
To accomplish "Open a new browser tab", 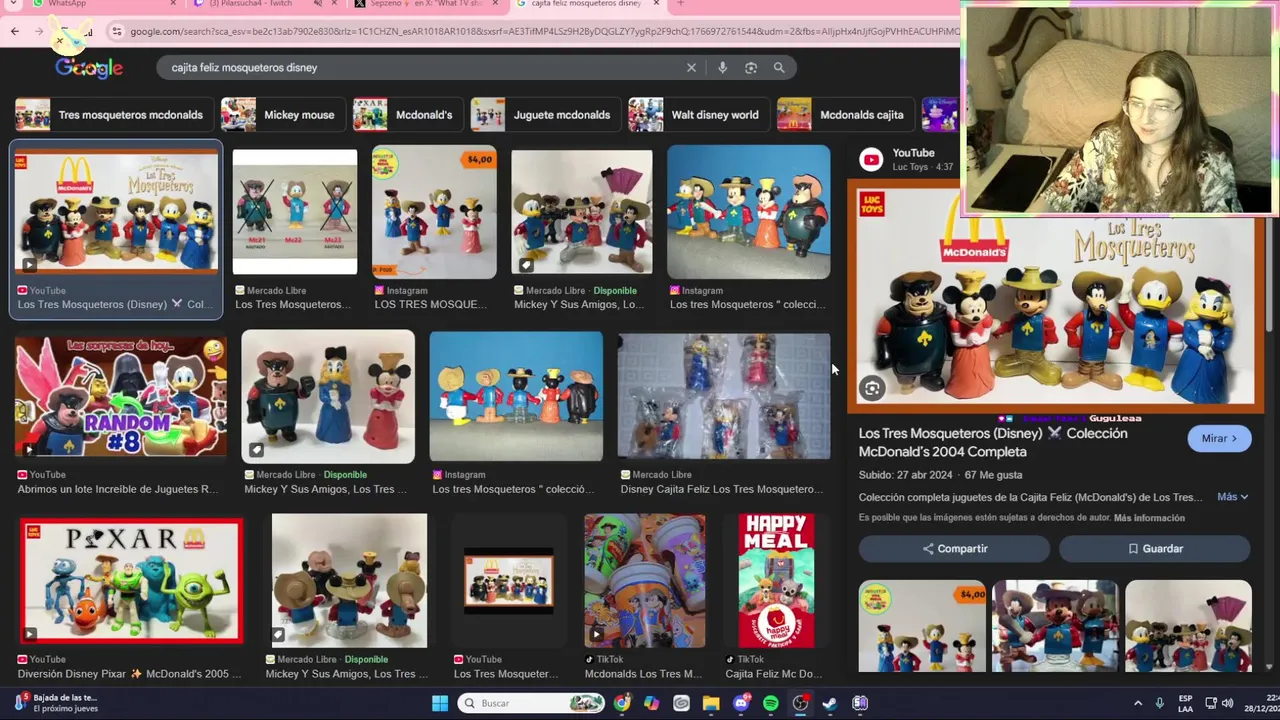I will pyautogui.click(x=681, y=4).
